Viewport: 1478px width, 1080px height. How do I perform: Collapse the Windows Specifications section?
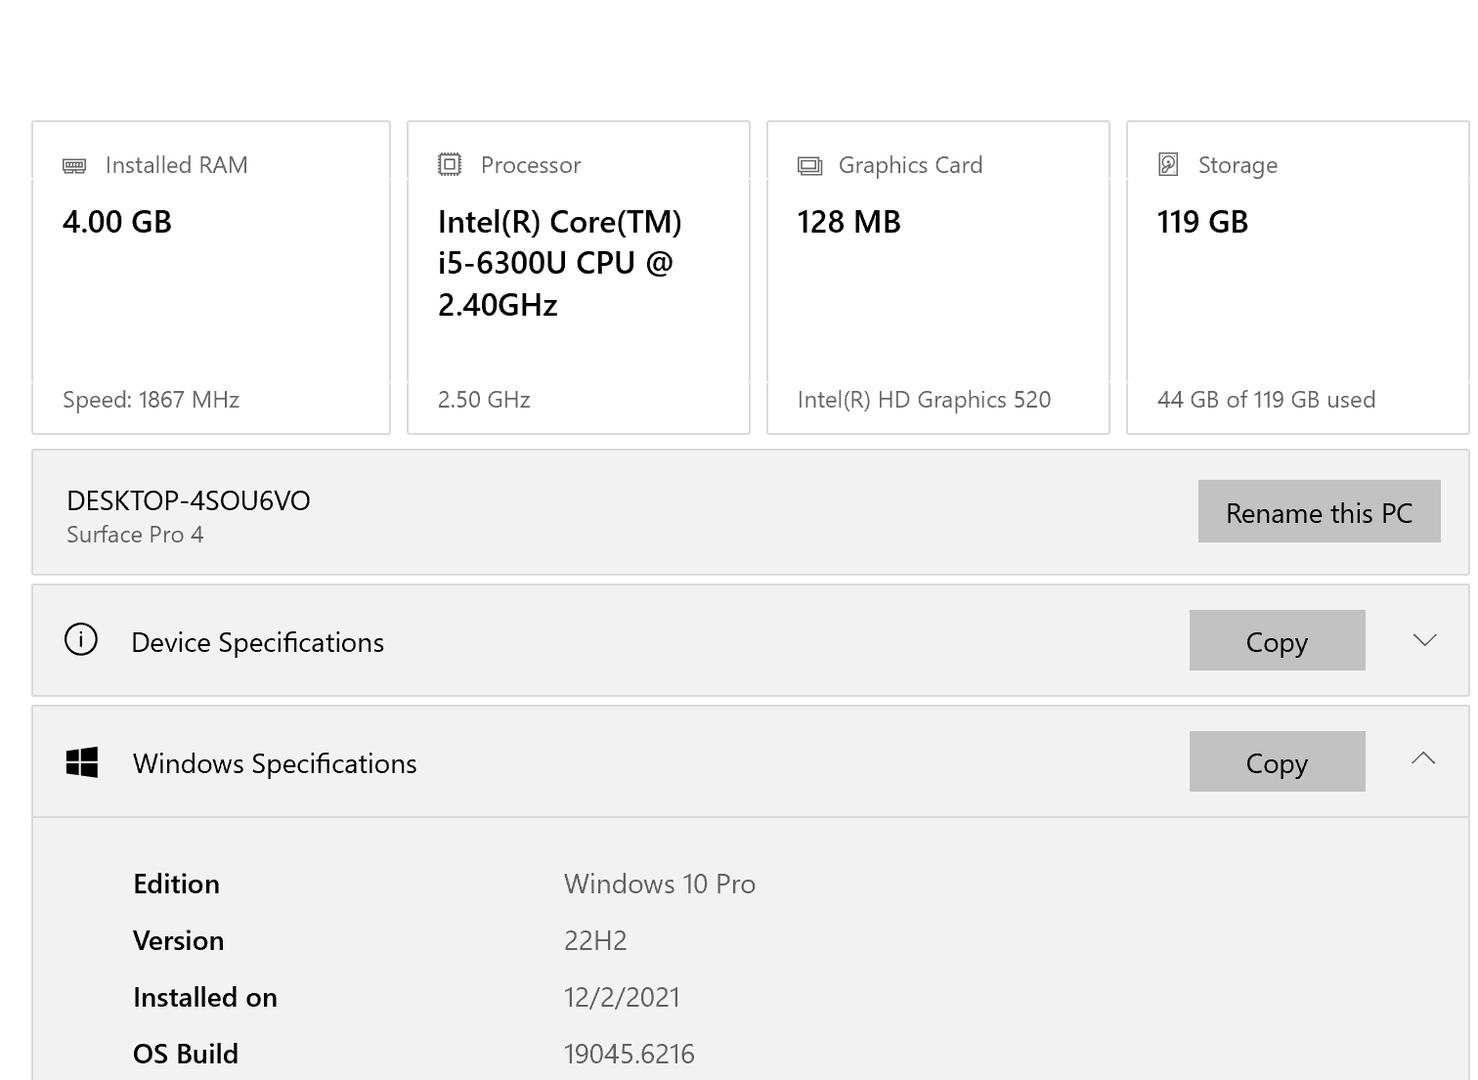click(1423, 759)
